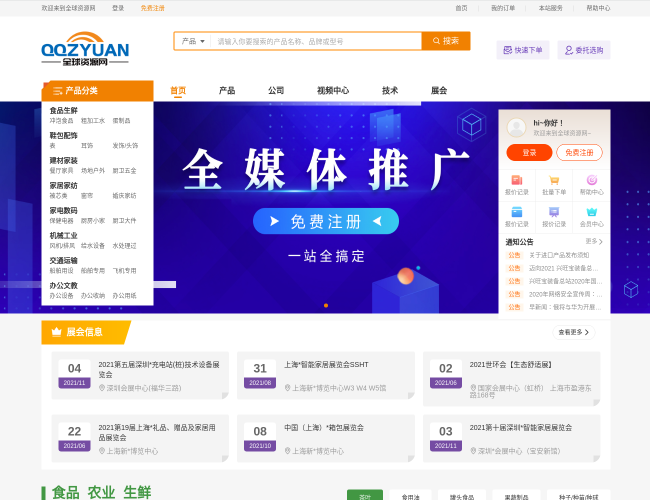The image size is (650, 500).
Task: Open 查看更多 for exhibitions
Action: point(574,332)
